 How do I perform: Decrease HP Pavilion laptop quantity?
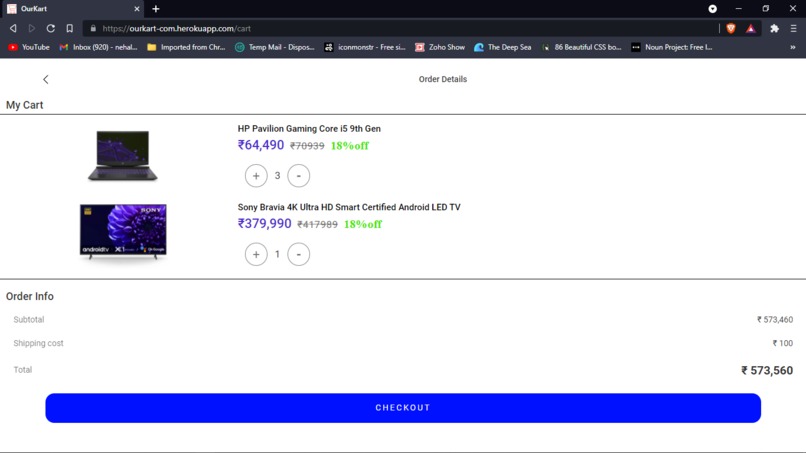coord(299,176)
